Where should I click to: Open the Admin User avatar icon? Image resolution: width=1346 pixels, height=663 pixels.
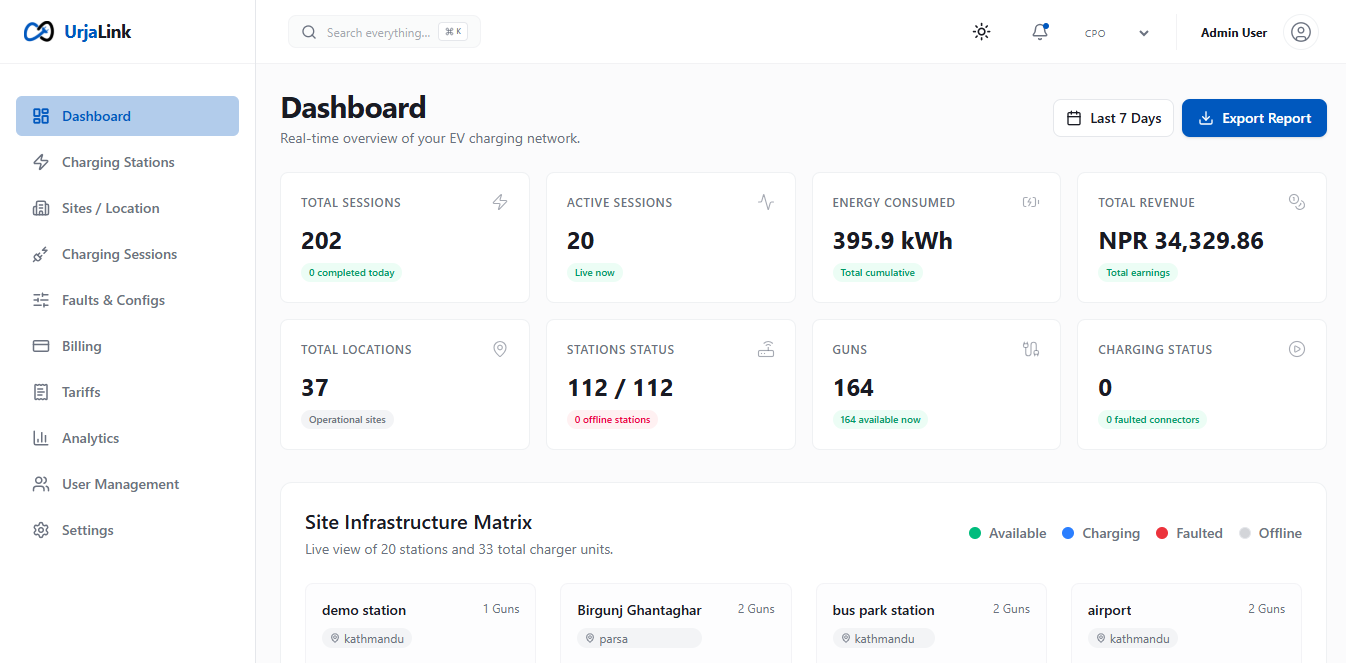[x=1300, y=32]
